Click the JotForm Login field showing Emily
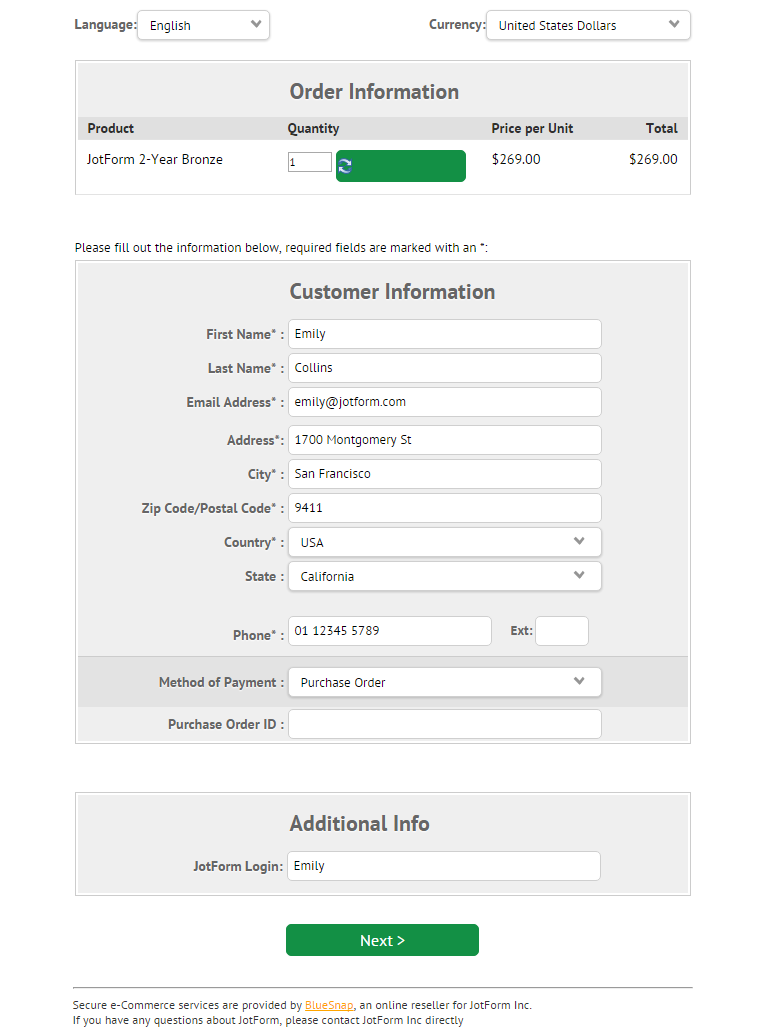Screen dimensions: 765x1035 pyautogui.click(x=444, y=864)
